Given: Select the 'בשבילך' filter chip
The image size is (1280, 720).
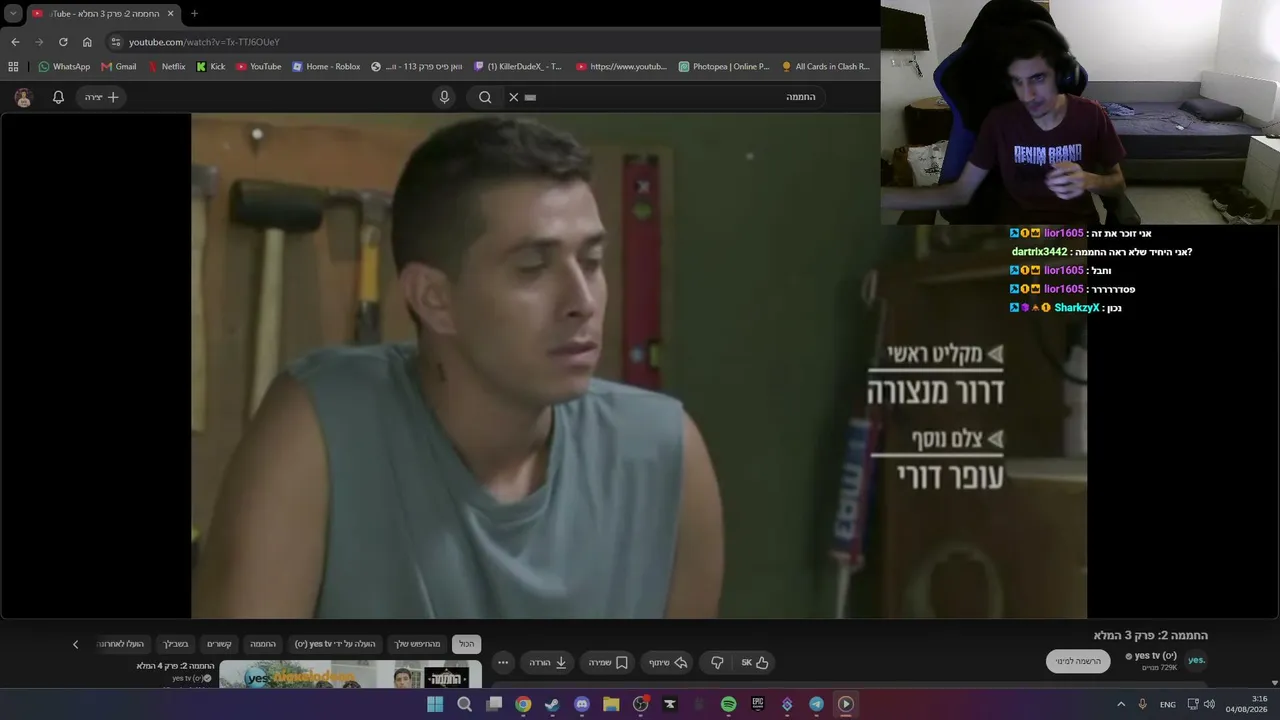Looking at the screenshot, I should click(175, 644).
